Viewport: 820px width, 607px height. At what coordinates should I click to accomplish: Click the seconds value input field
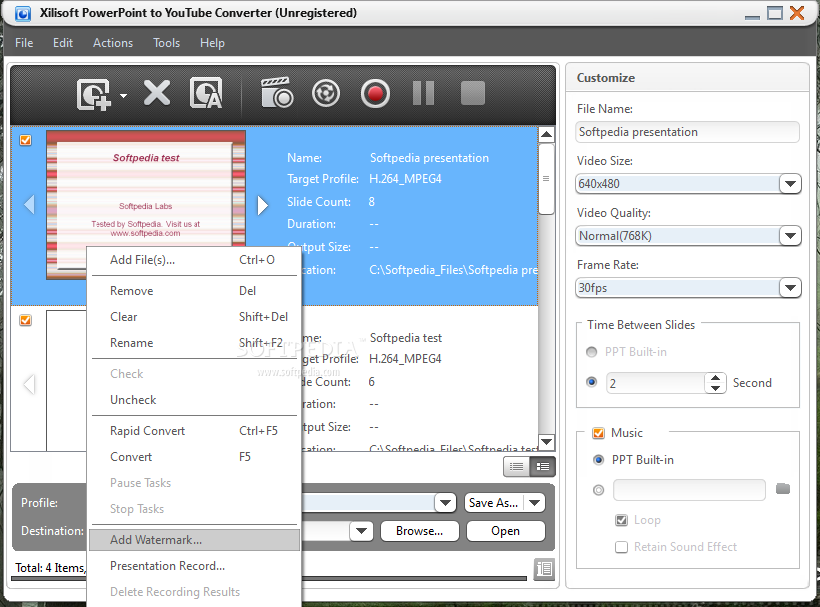pos(656,383)
